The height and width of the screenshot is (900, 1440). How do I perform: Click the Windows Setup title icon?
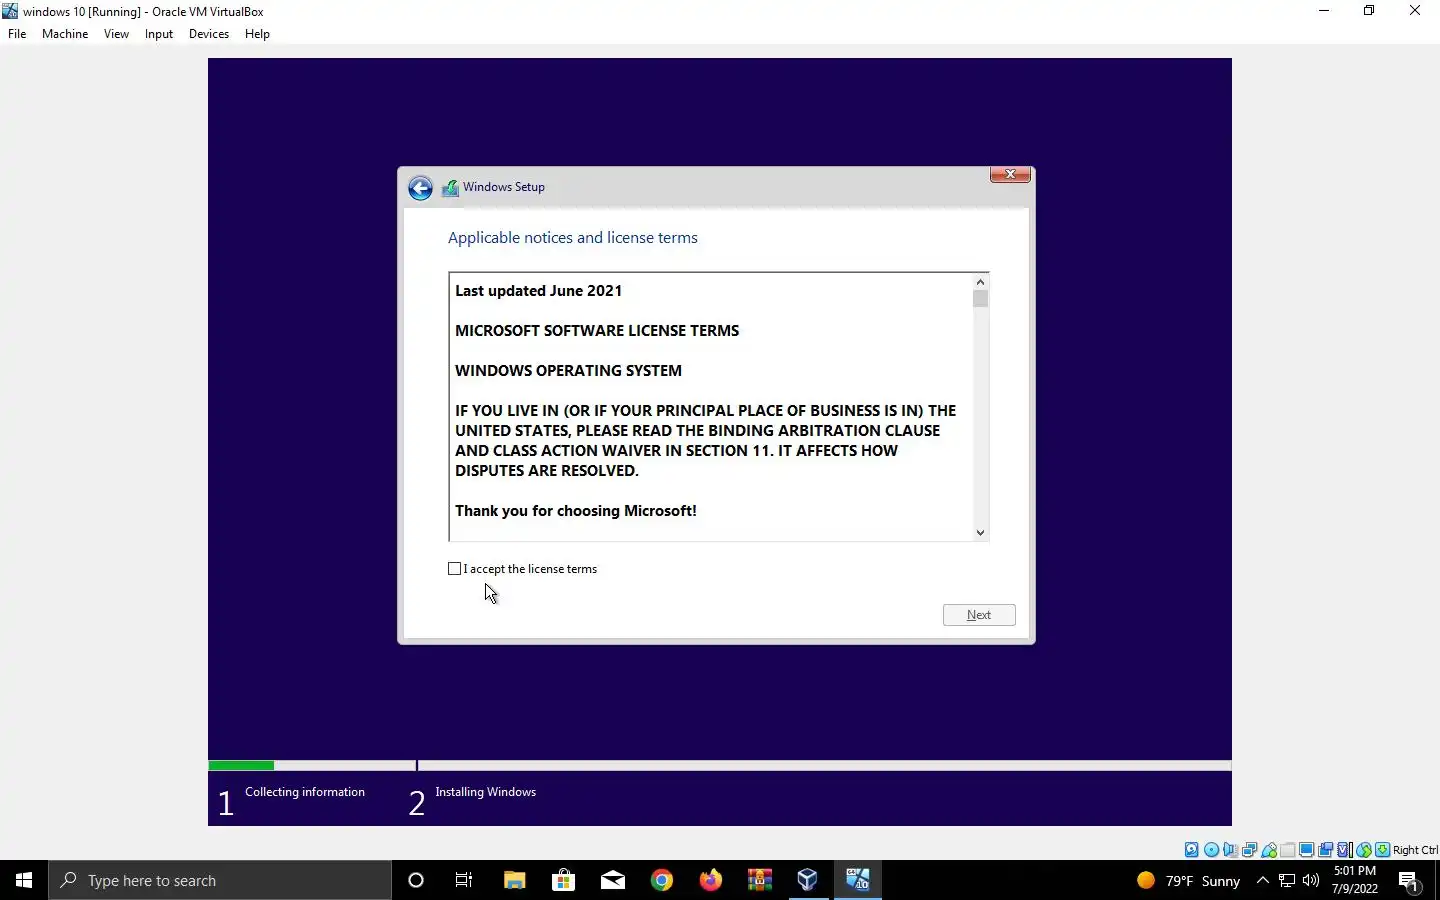(450, 188)
